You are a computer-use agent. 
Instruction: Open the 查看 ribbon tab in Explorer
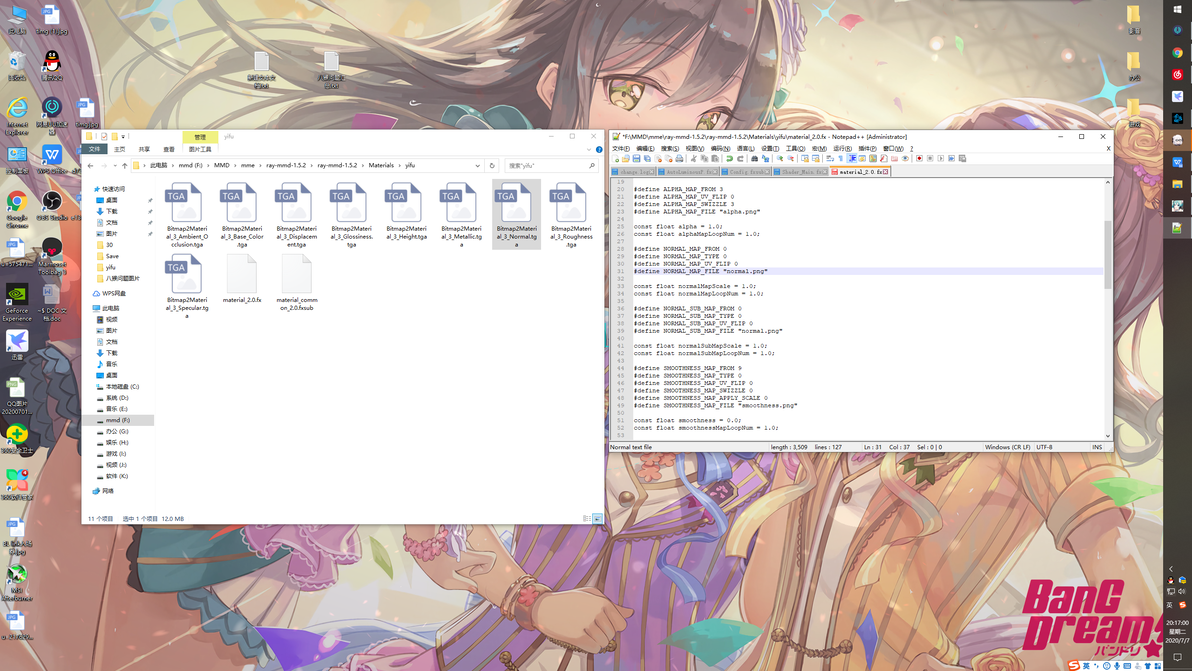point(169,149)
